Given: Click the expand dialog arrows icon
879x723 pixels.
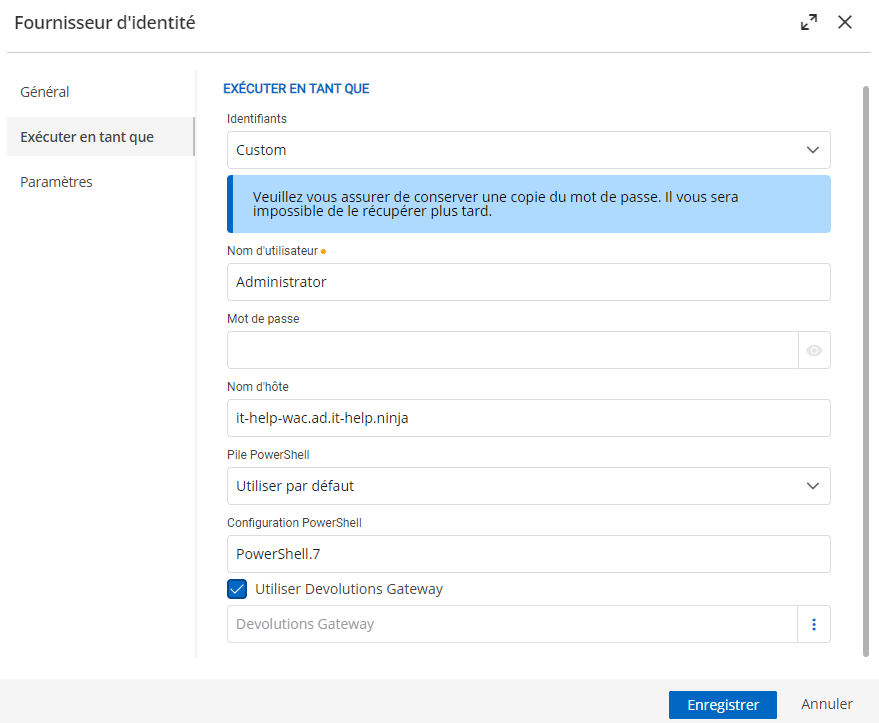Looking at the screenshot, I should coord(808,21).
